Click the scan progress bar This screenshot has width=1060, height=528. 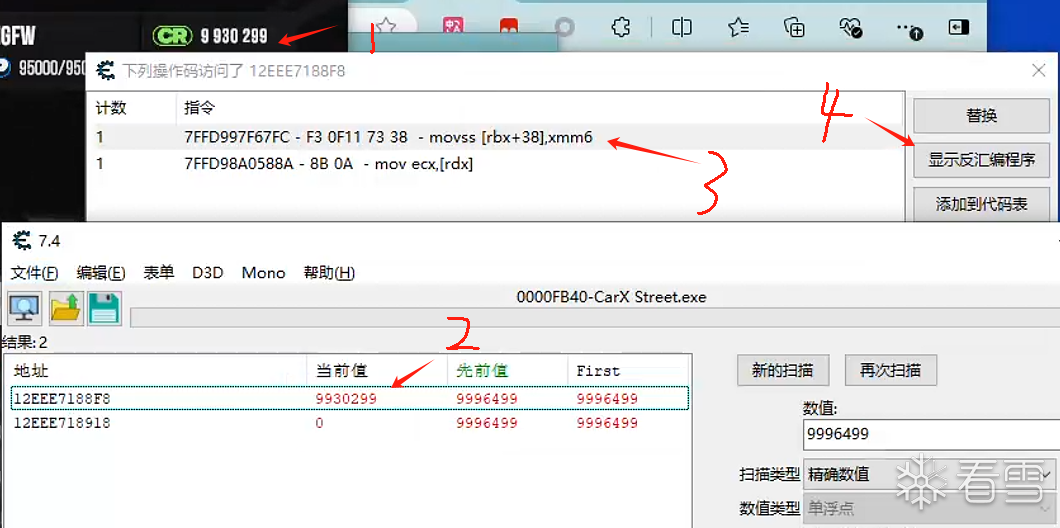[594, 317]
